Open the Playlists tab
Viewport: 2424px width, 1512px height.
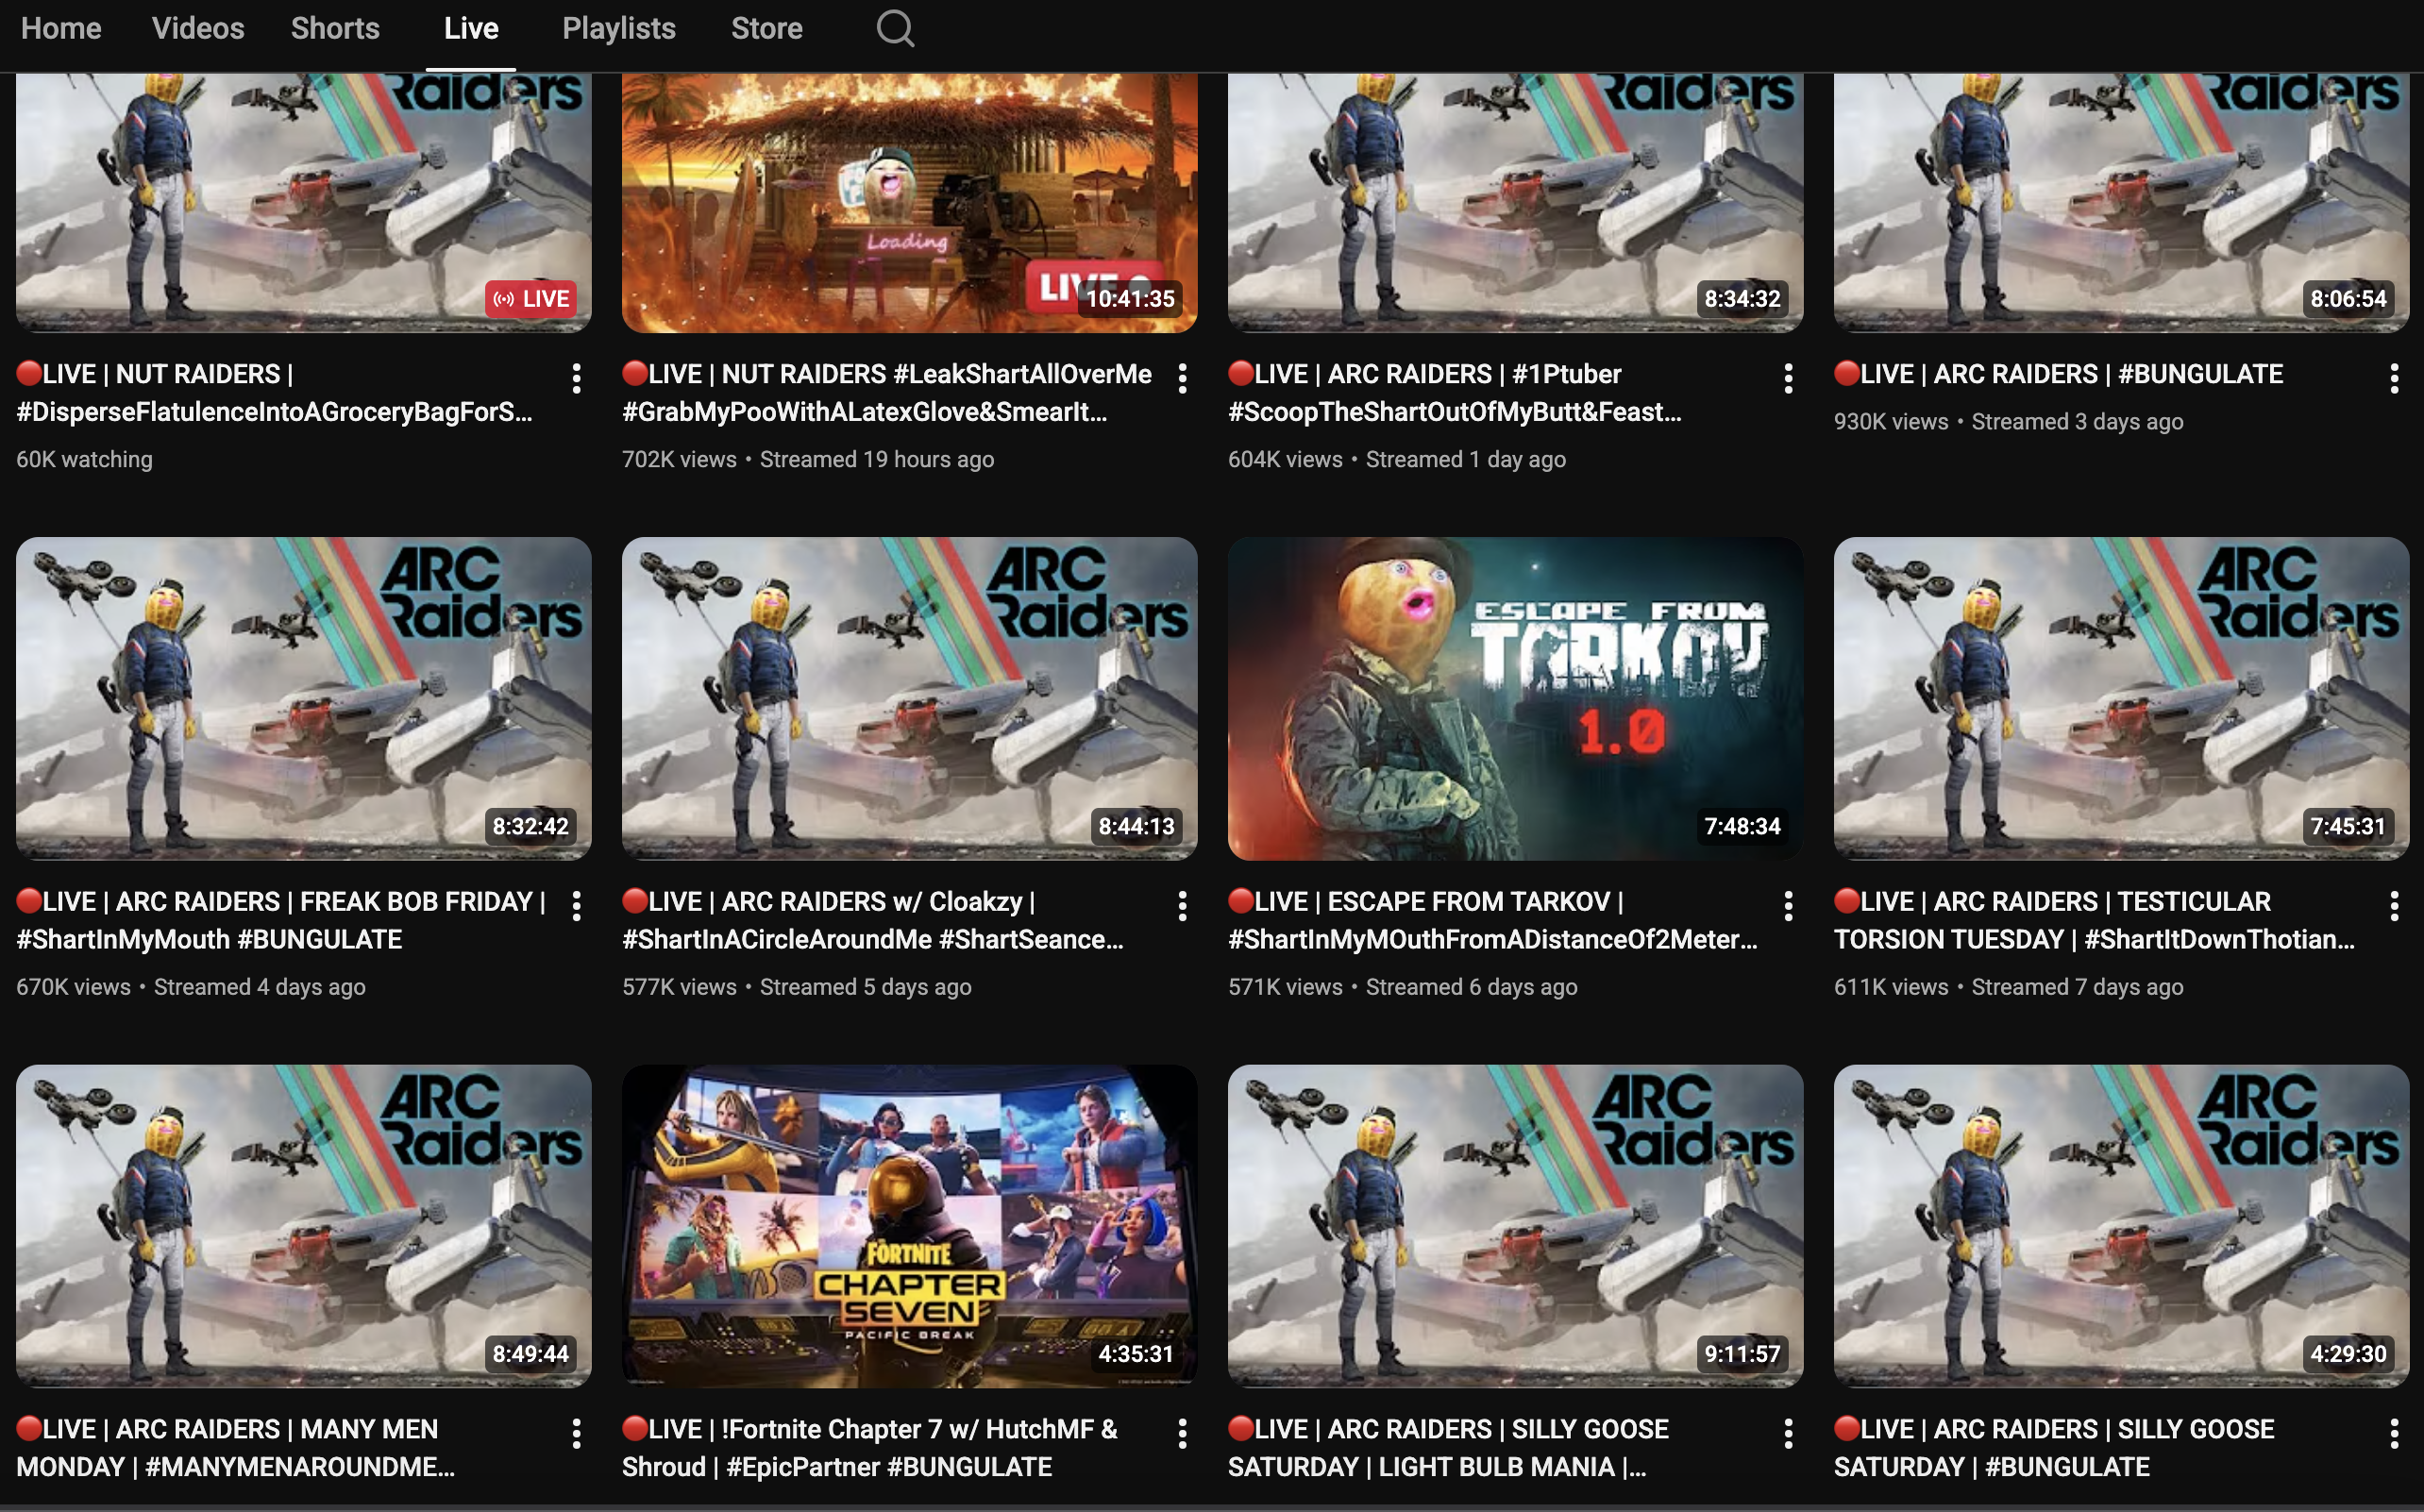coord(619,28)
